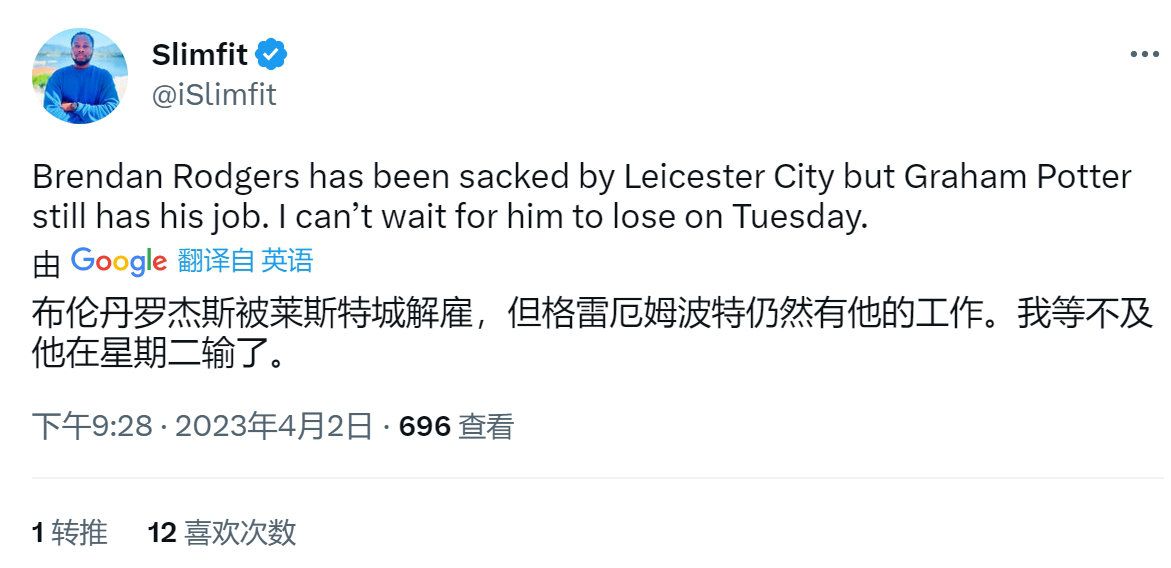
Task: Open Slimfit's profile avatar photo
Action: (x=80, y=76)
